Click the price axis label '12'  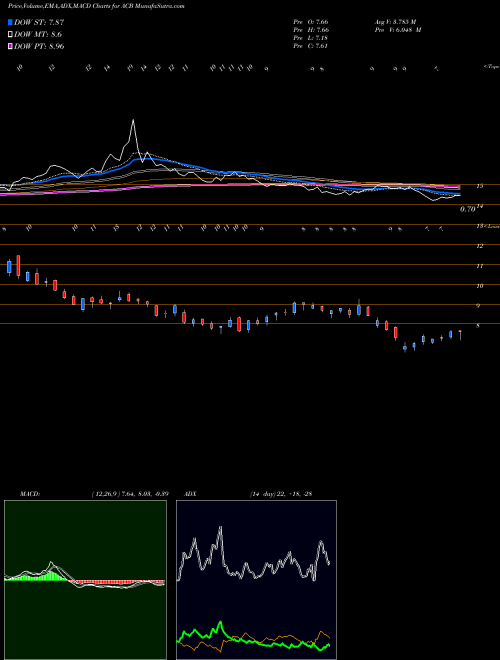[x=479, y=246]
